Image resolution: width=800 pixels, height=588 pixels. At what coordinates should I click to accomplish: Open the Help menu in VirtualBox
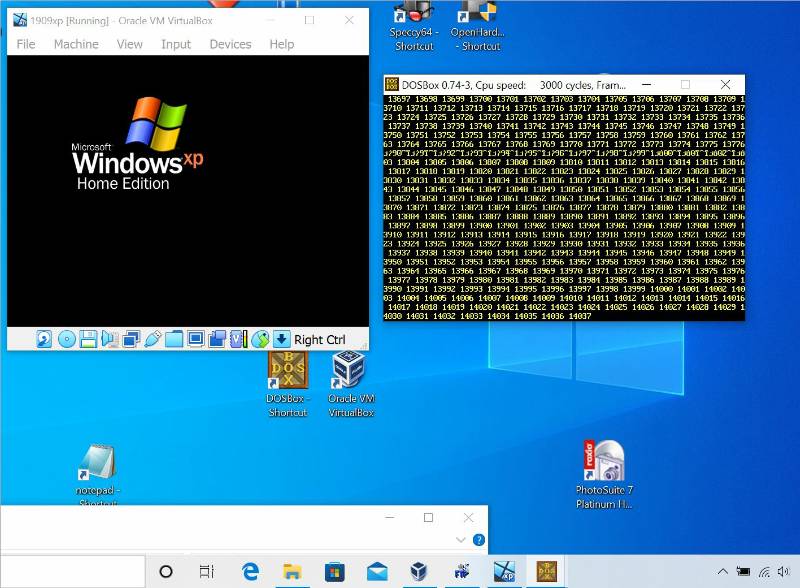point(282,44)
